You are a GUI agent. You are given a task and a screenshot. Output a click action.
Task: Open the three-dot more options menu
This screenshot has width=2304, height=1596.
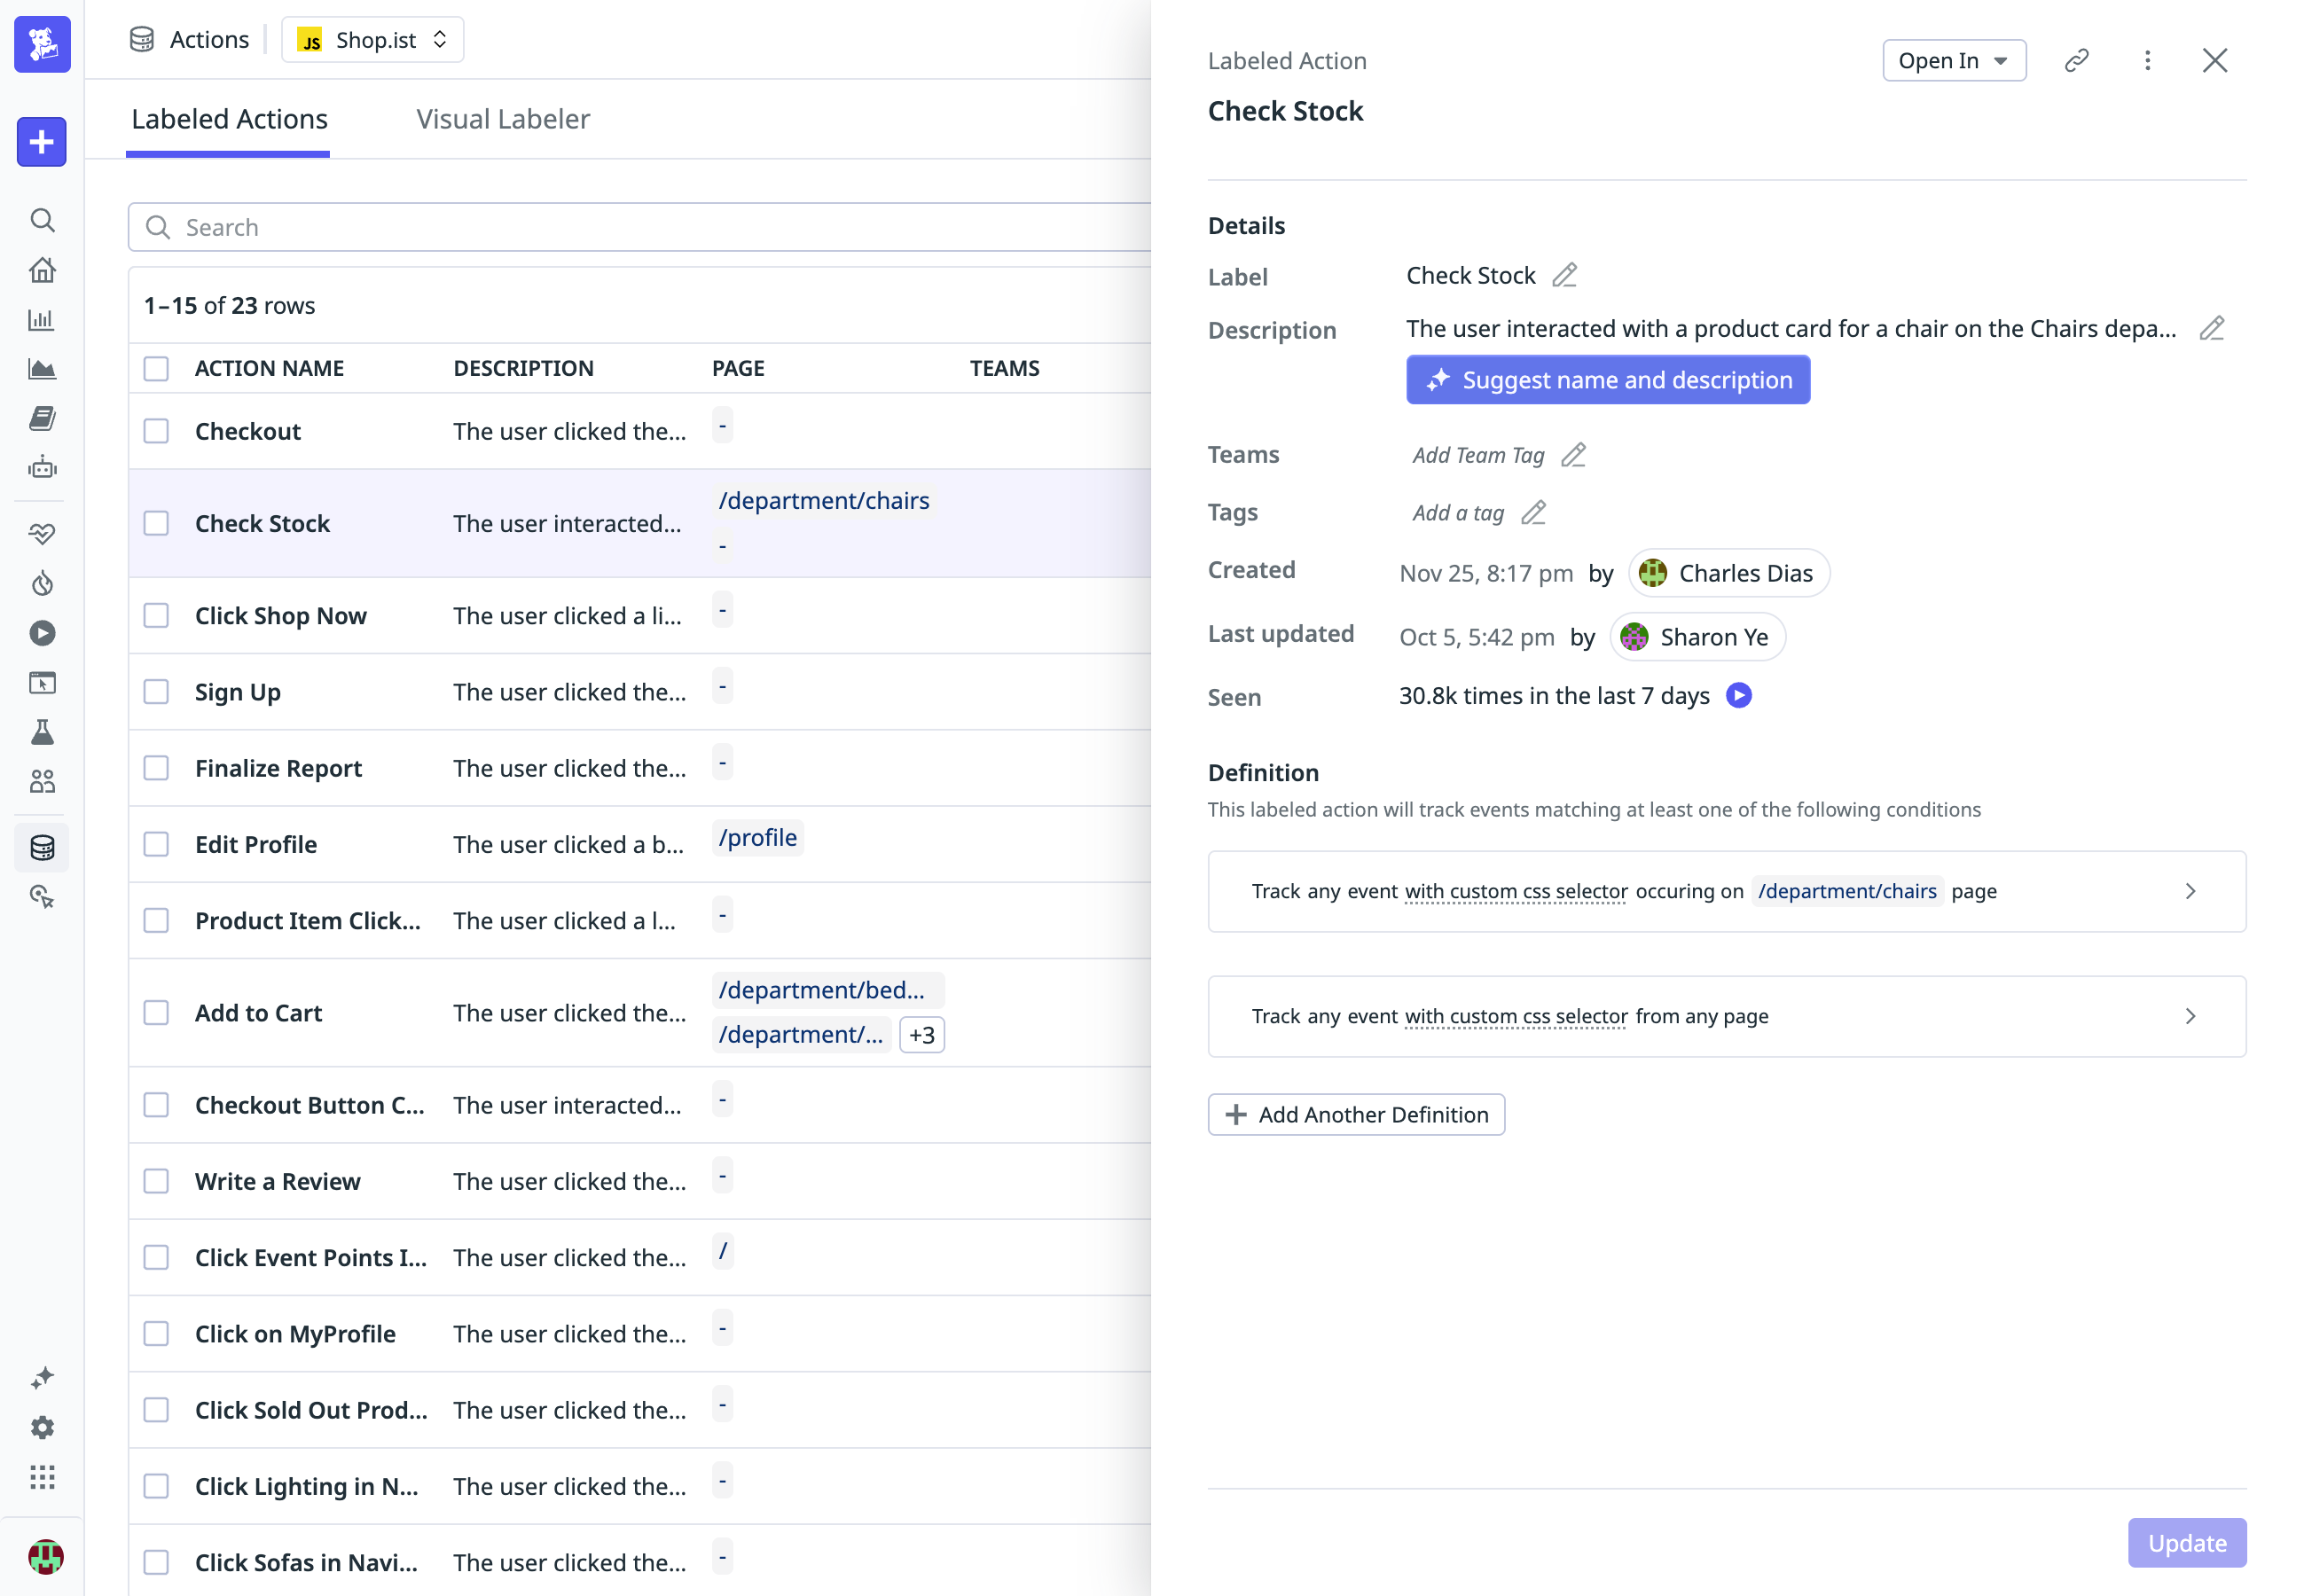coord(2147,61)
